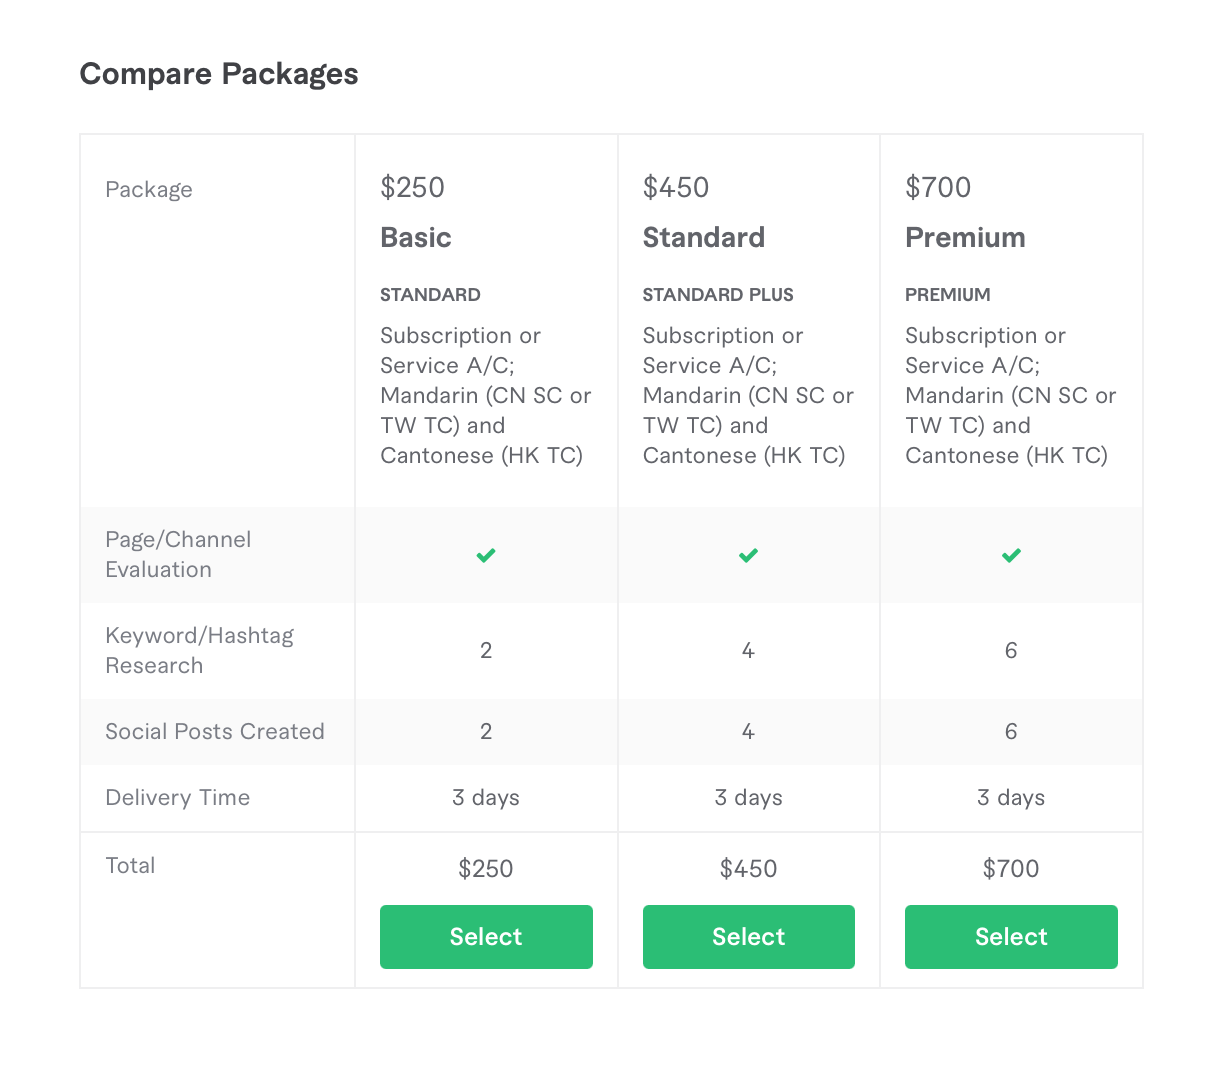
Task: Select the $250 Basic package
Action: coord(486,937)
